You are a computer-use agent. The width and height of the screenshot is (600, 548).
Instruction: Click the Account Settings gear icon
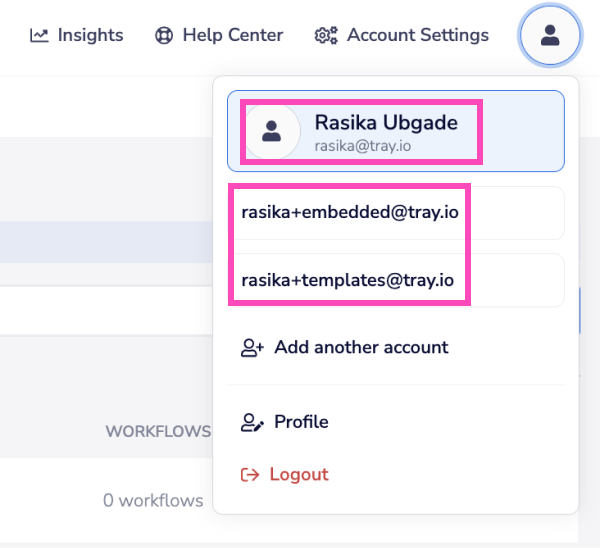tap(326, 35)
